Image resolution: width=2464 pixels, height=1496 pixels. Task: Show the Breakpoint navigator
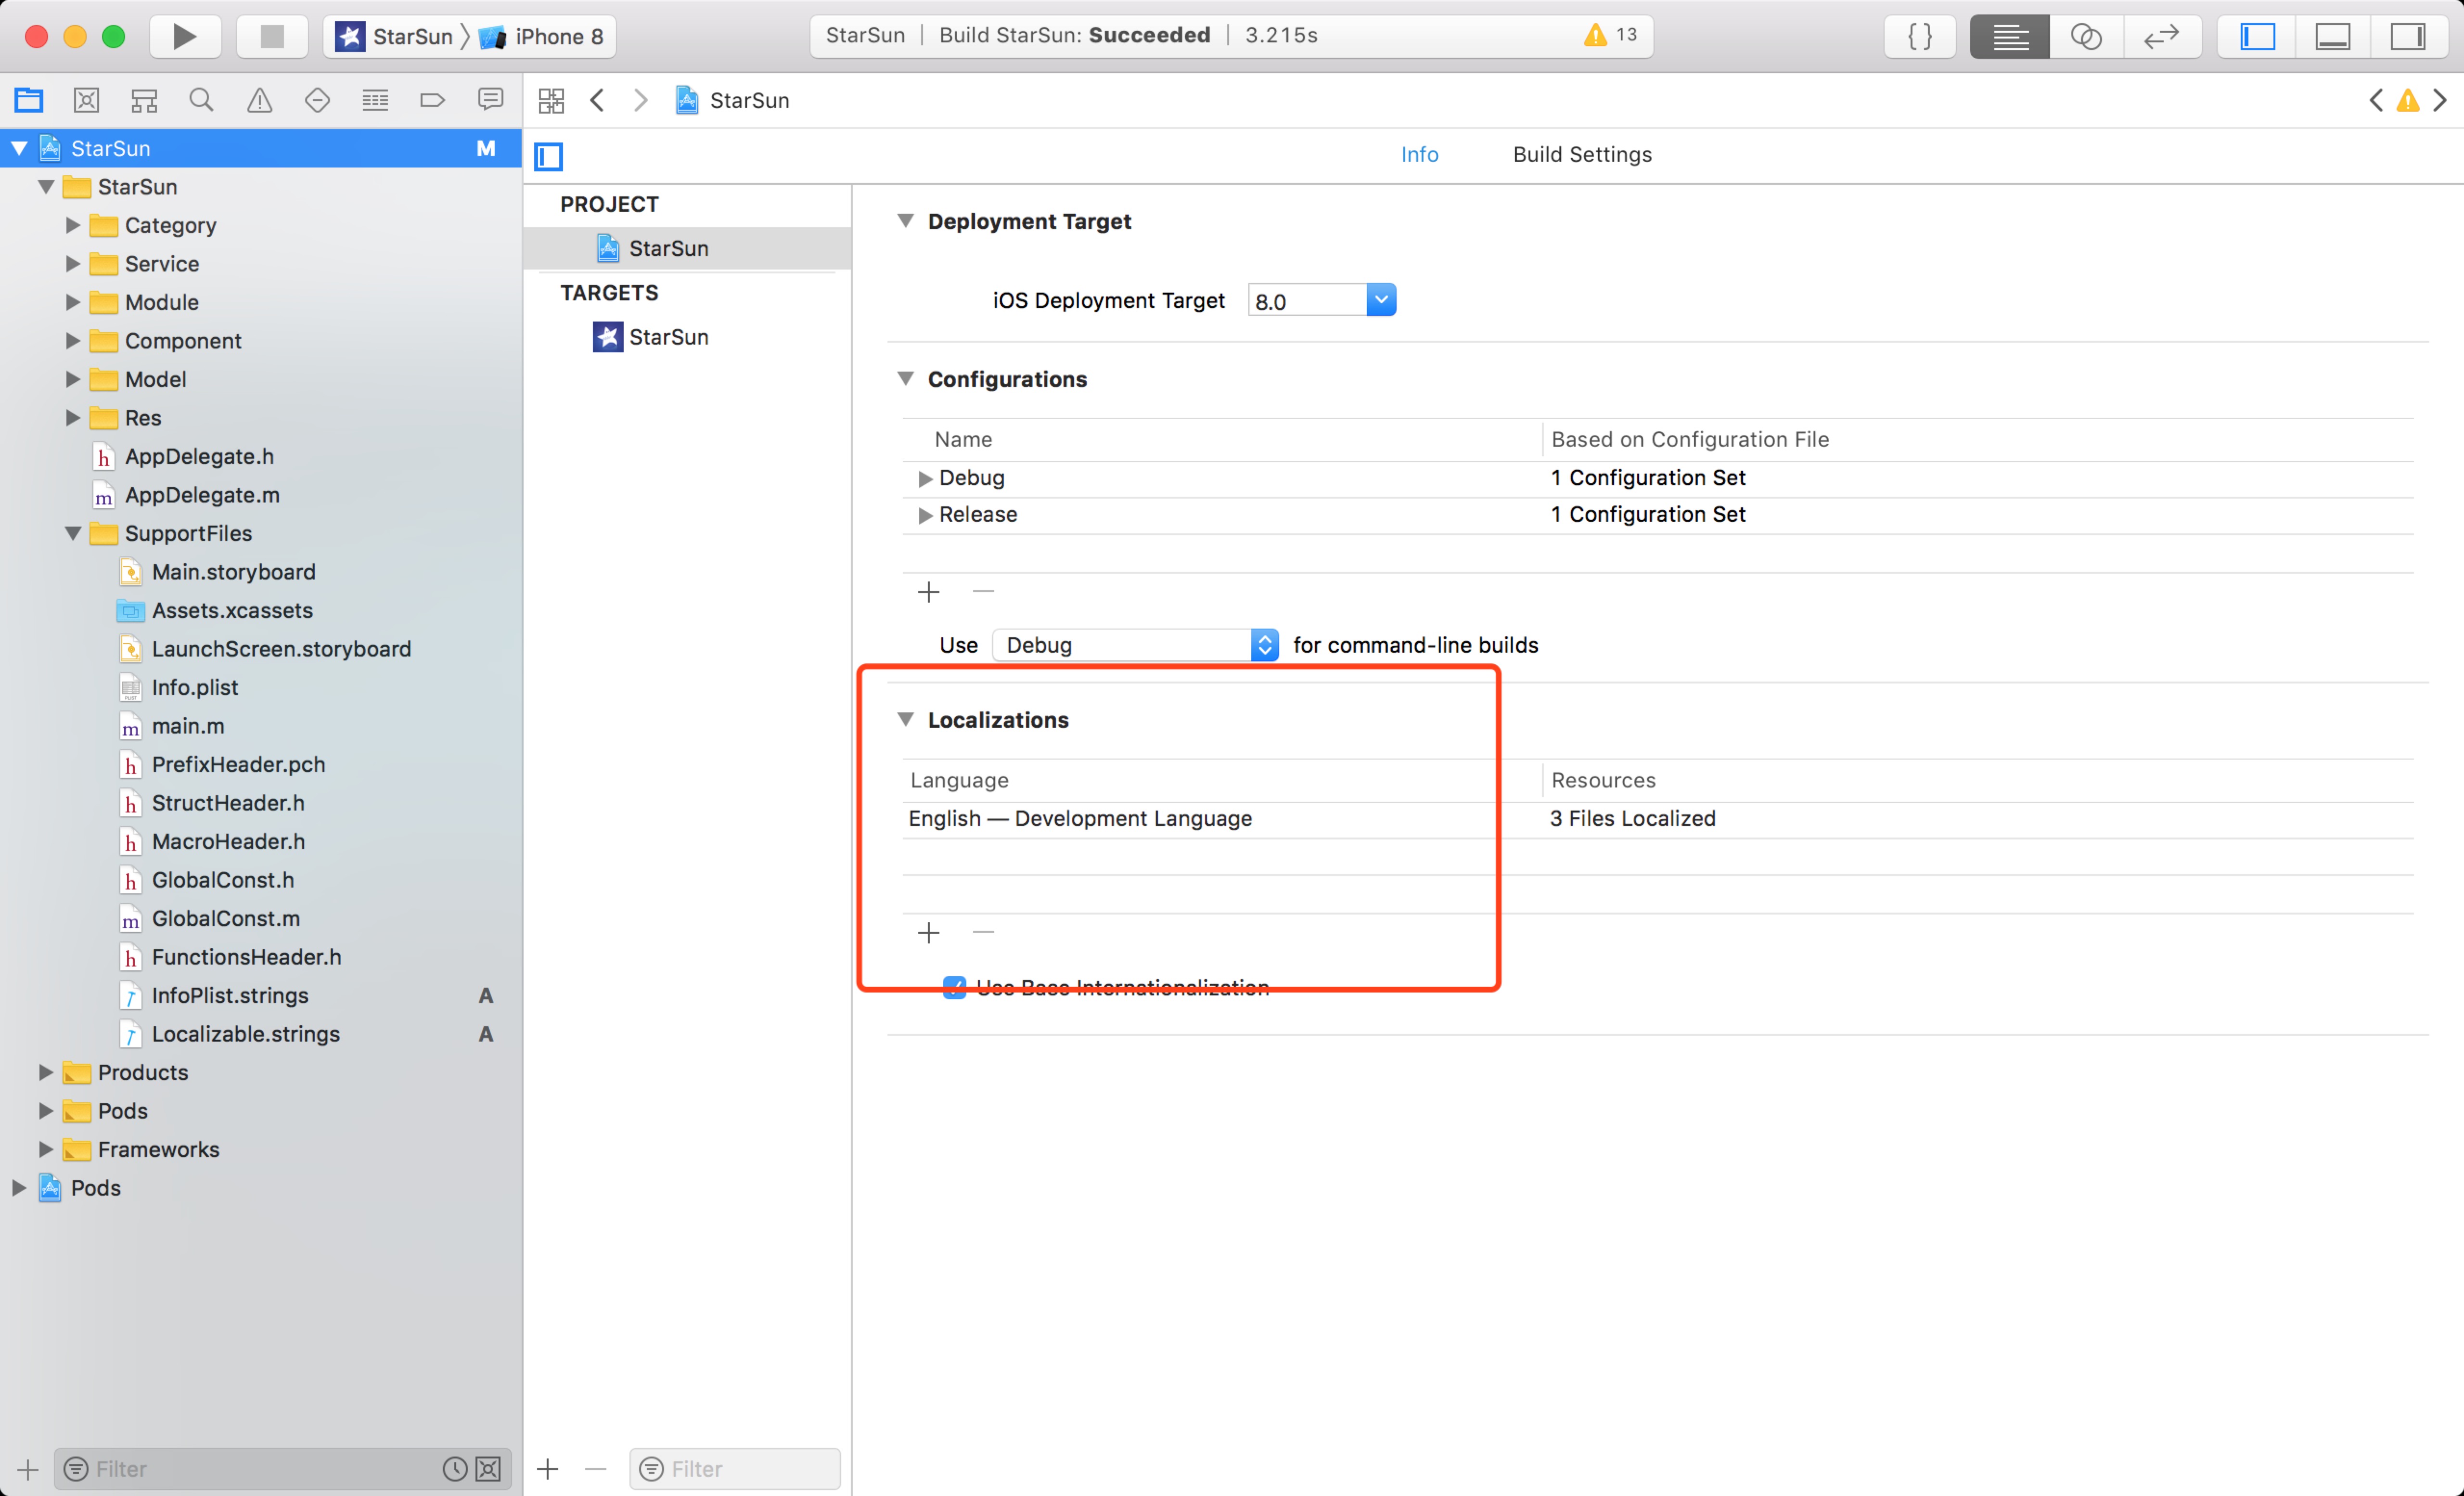click(x=432, y=100)
